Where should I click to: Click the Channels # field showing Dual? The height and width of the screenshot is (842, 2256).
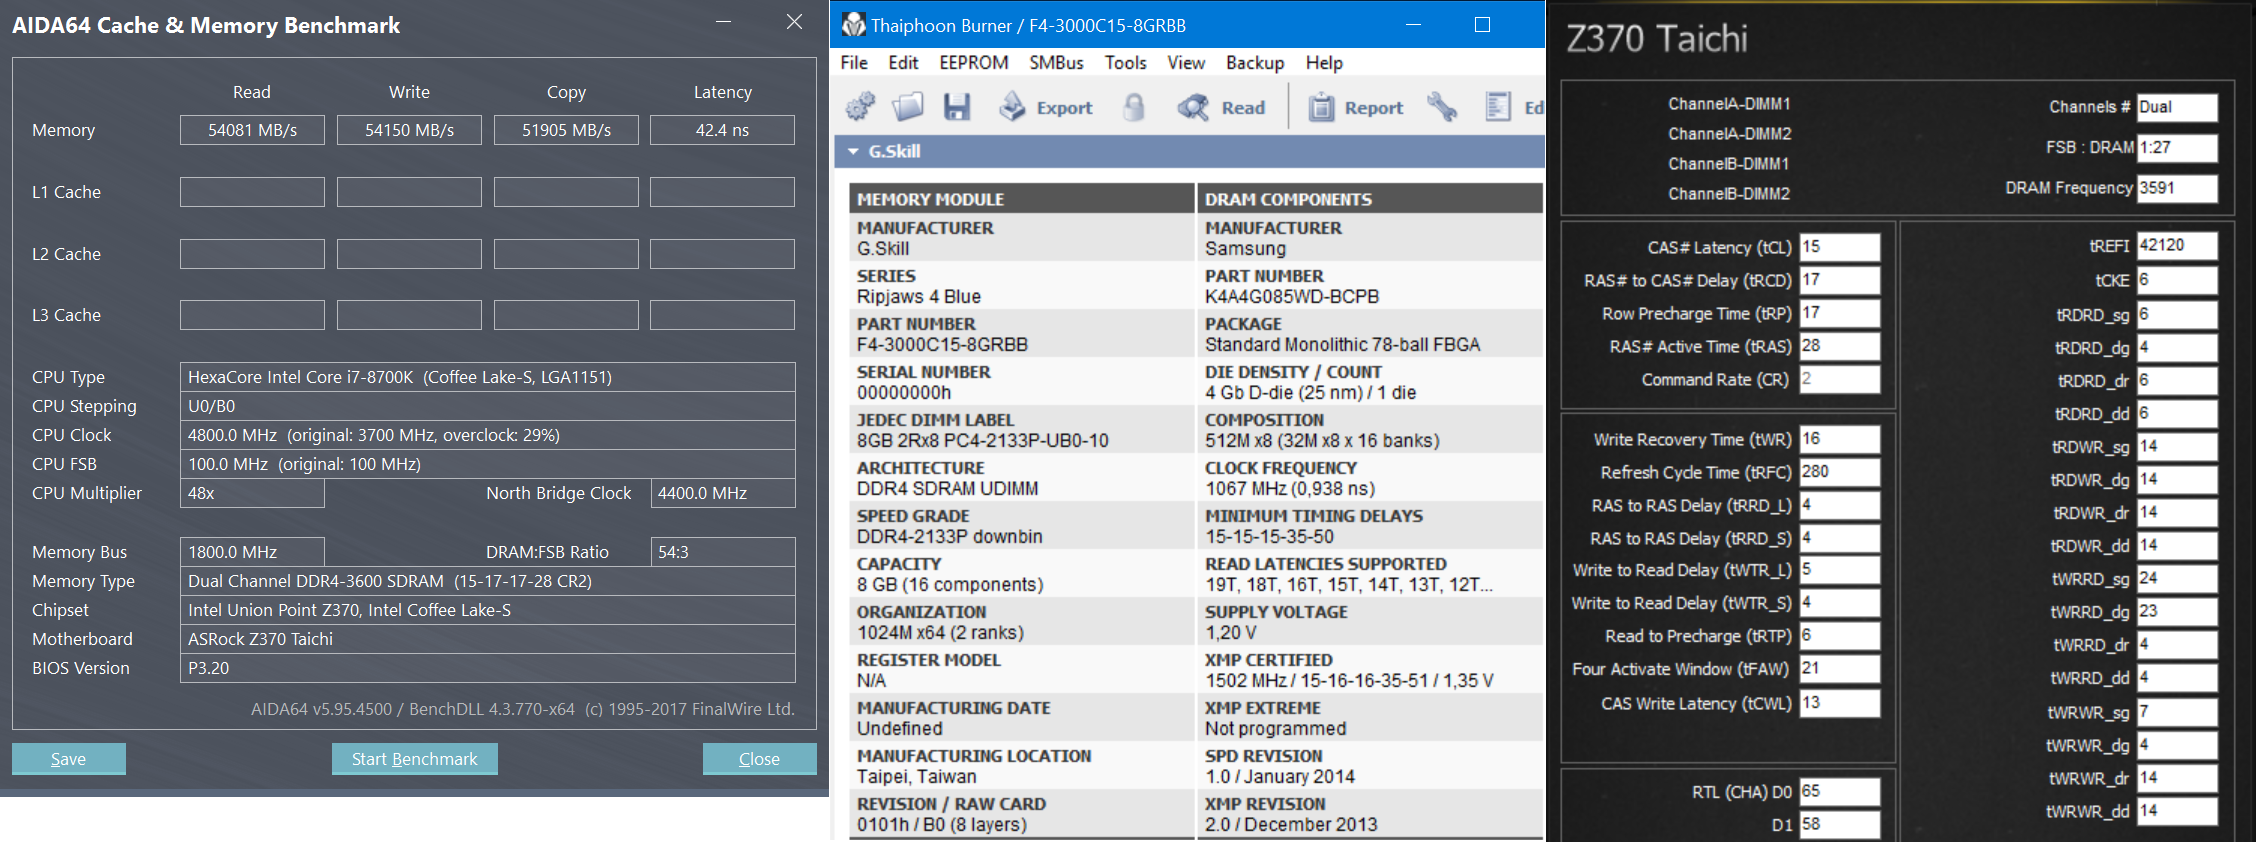coord(2177,107)
